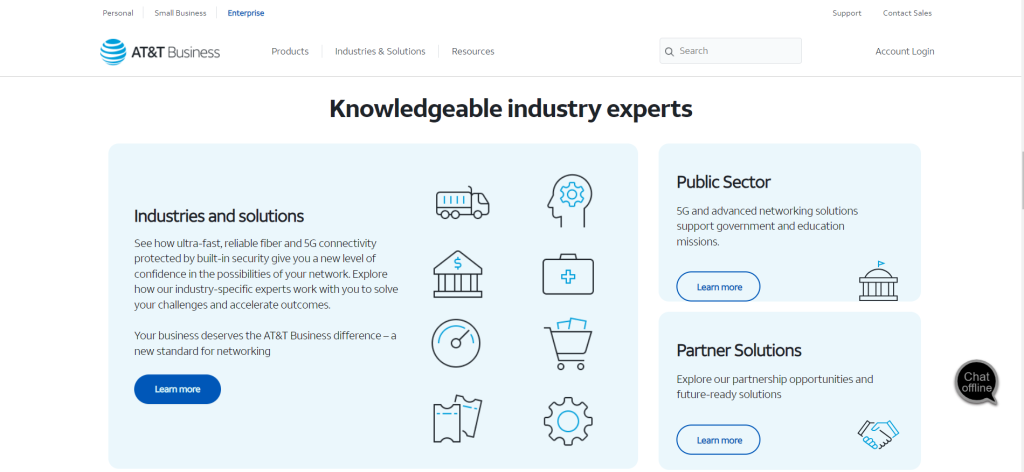1024x472 pixels.
Task: Click the speedometer gauge icon
Action: pos(457,343)
